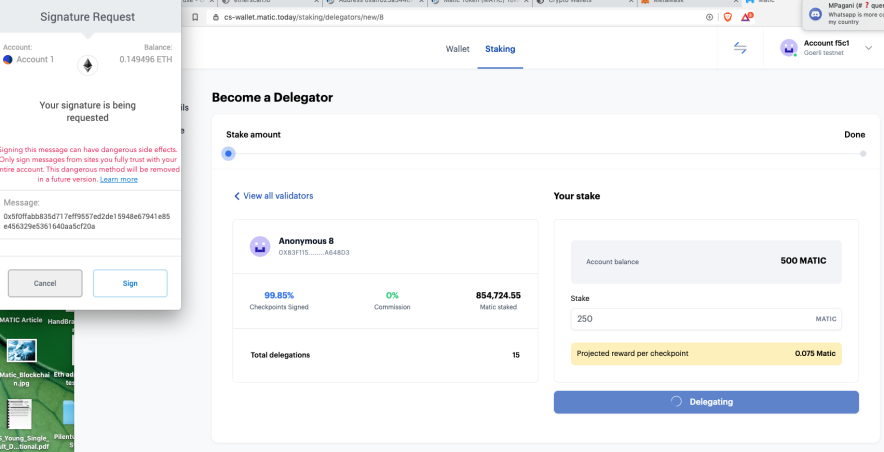Click the Stake amount progress step dot
The image size is (884, 452).
pos(228,153)
